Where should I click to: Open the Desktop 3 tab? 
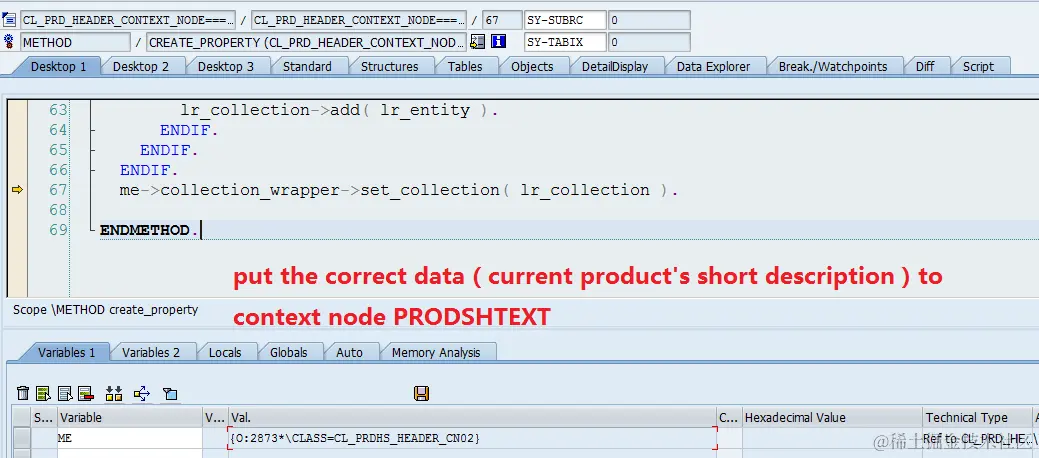pyautogui.click(x=226, y=66)
